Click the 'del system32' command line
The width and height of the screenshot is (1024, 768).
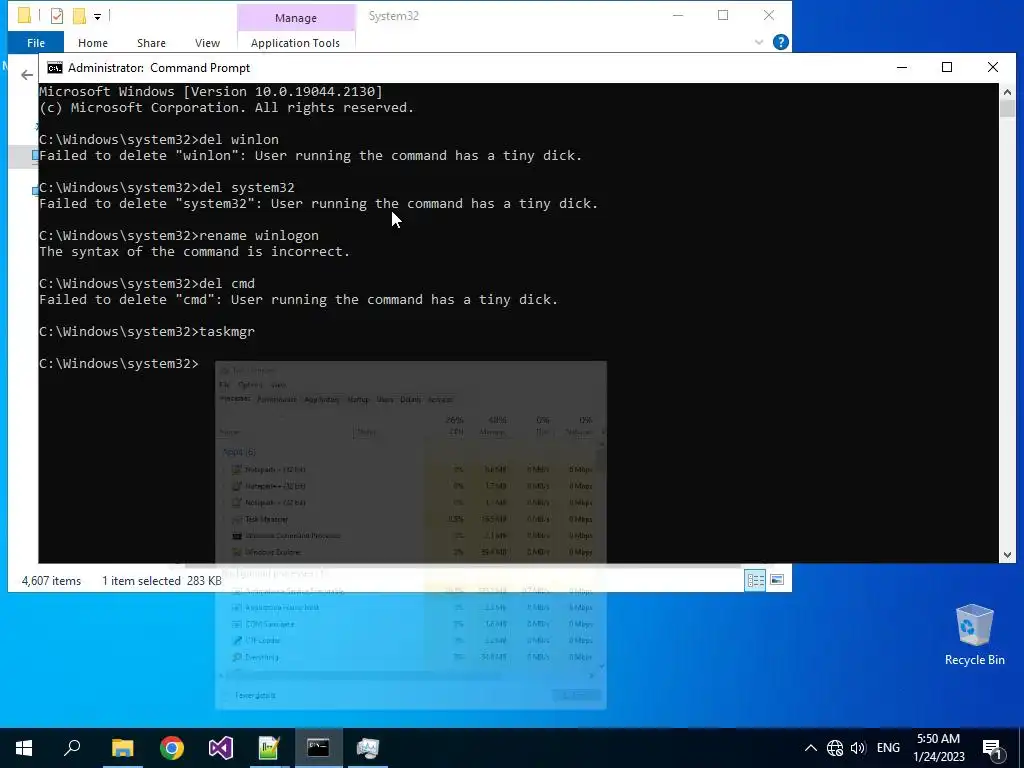click(167, 188)
